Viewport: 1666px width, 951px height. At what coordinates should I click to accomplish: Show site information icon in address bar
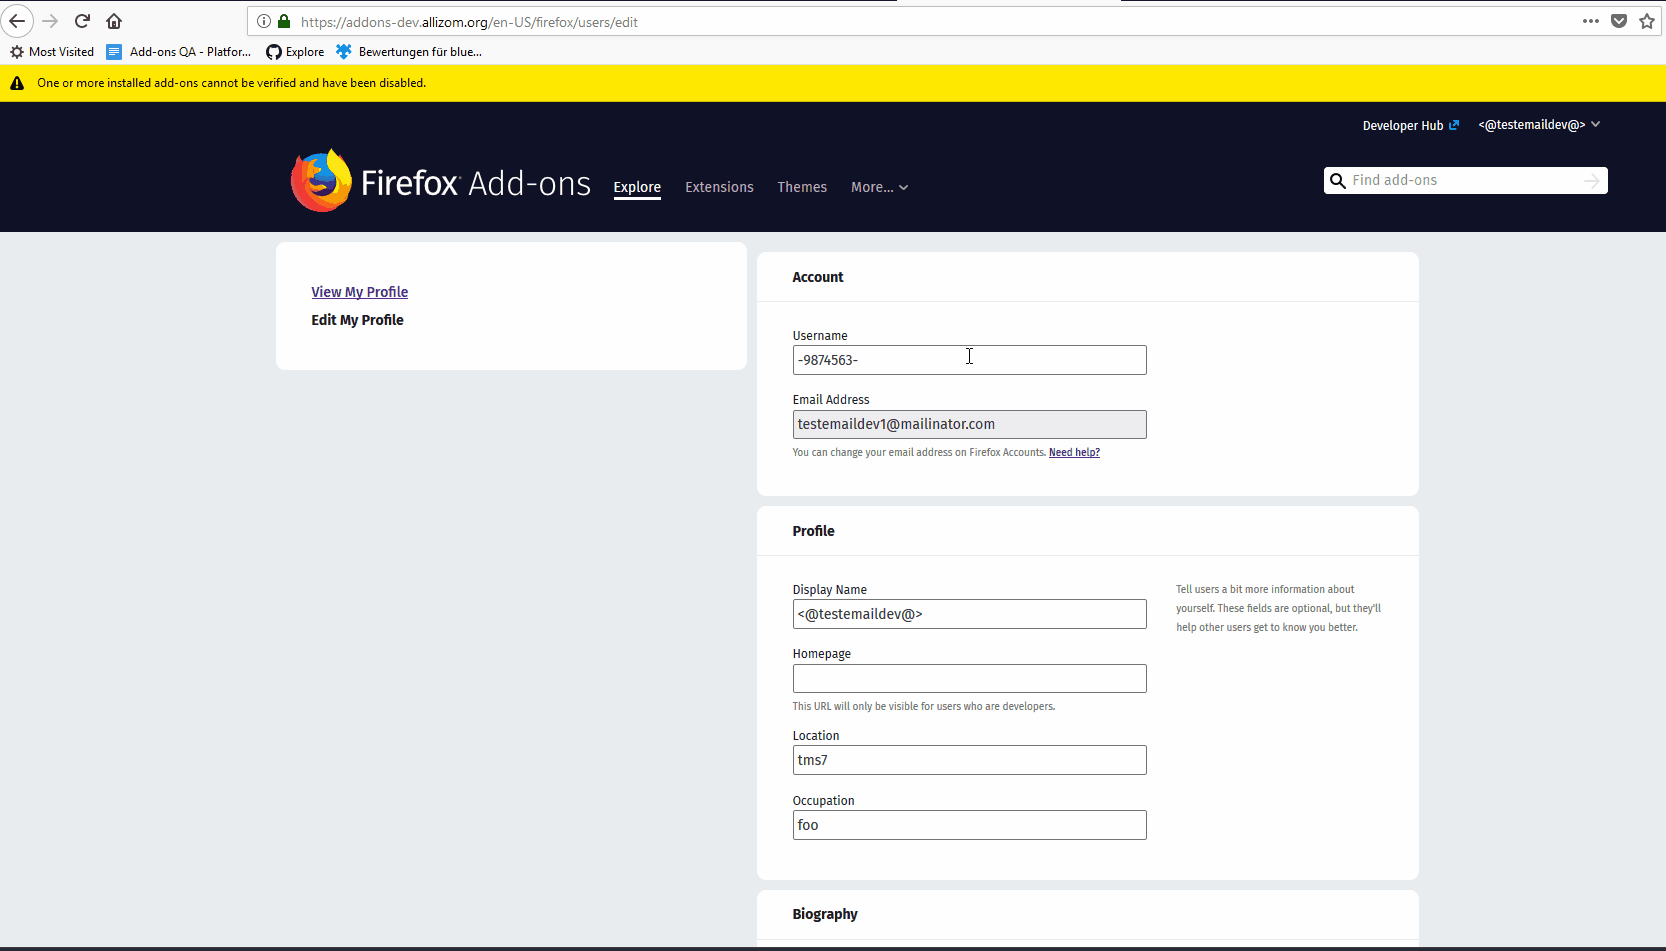pyautogui.click(x=264, y=21)
